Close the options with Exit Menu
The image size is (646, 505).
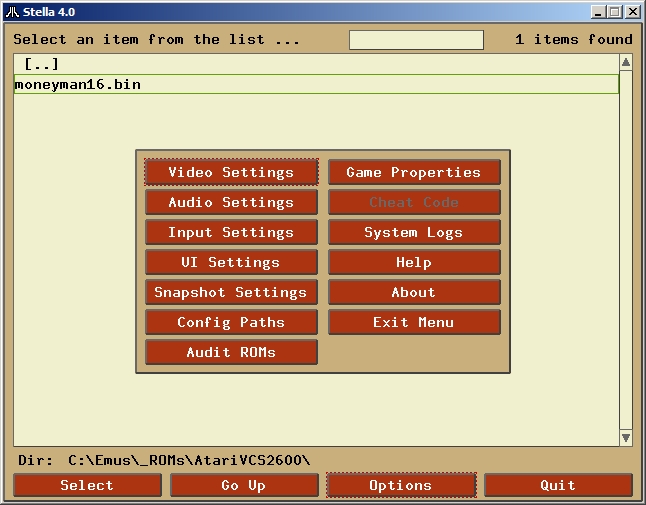pos(414,322)
